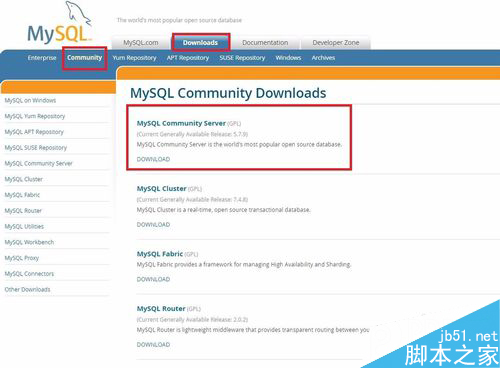Switch to the Documentation tab
500x368 pixels.
265,43
